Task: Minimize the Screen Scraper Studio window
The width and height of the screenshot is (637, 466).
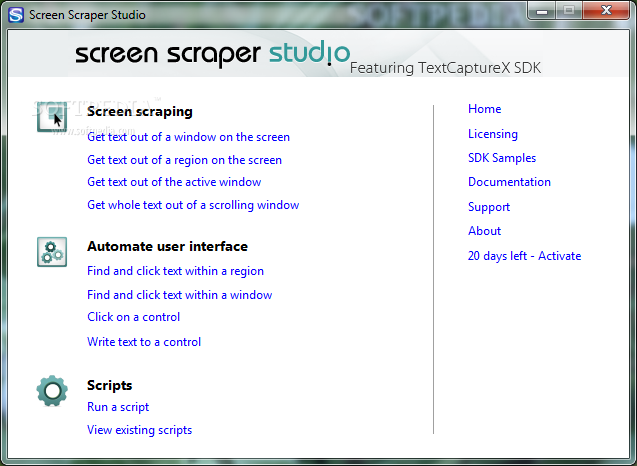Action: pyautogui.click(x=542, y=11)
